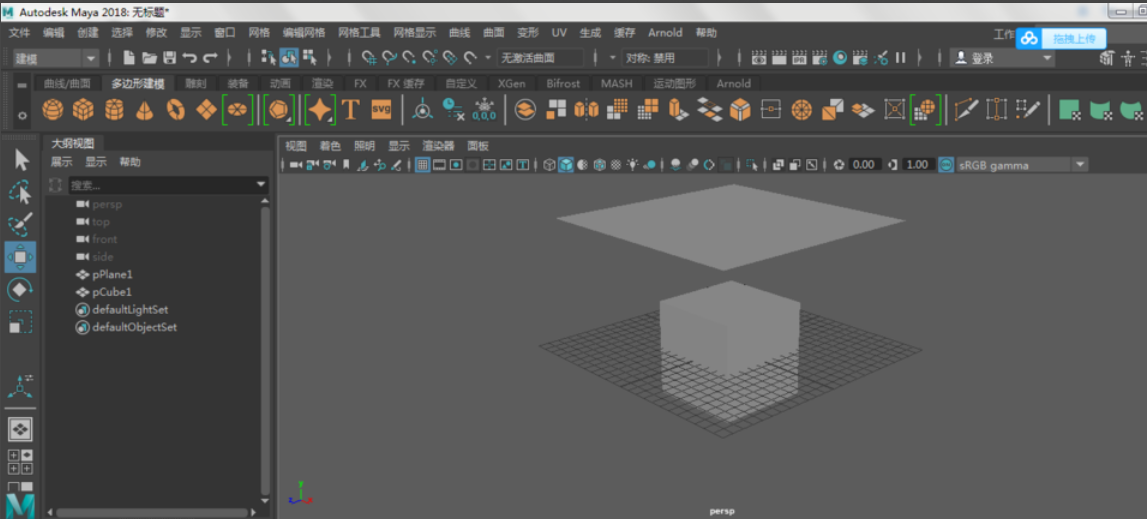This screenshot has width=1147, height=519.
Task: Toggle snap to curves magnet
Action: (x=390, y=58)
